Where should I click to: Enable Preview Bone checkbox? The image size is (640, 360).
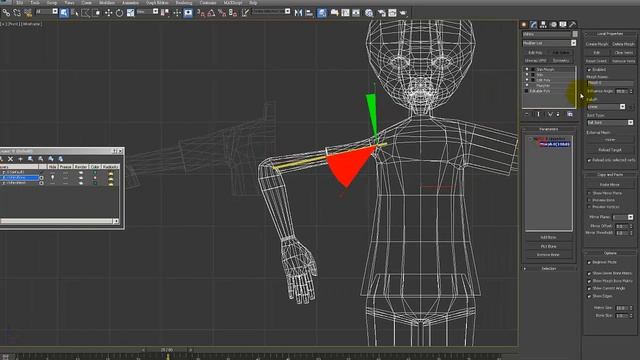[589, 200]
